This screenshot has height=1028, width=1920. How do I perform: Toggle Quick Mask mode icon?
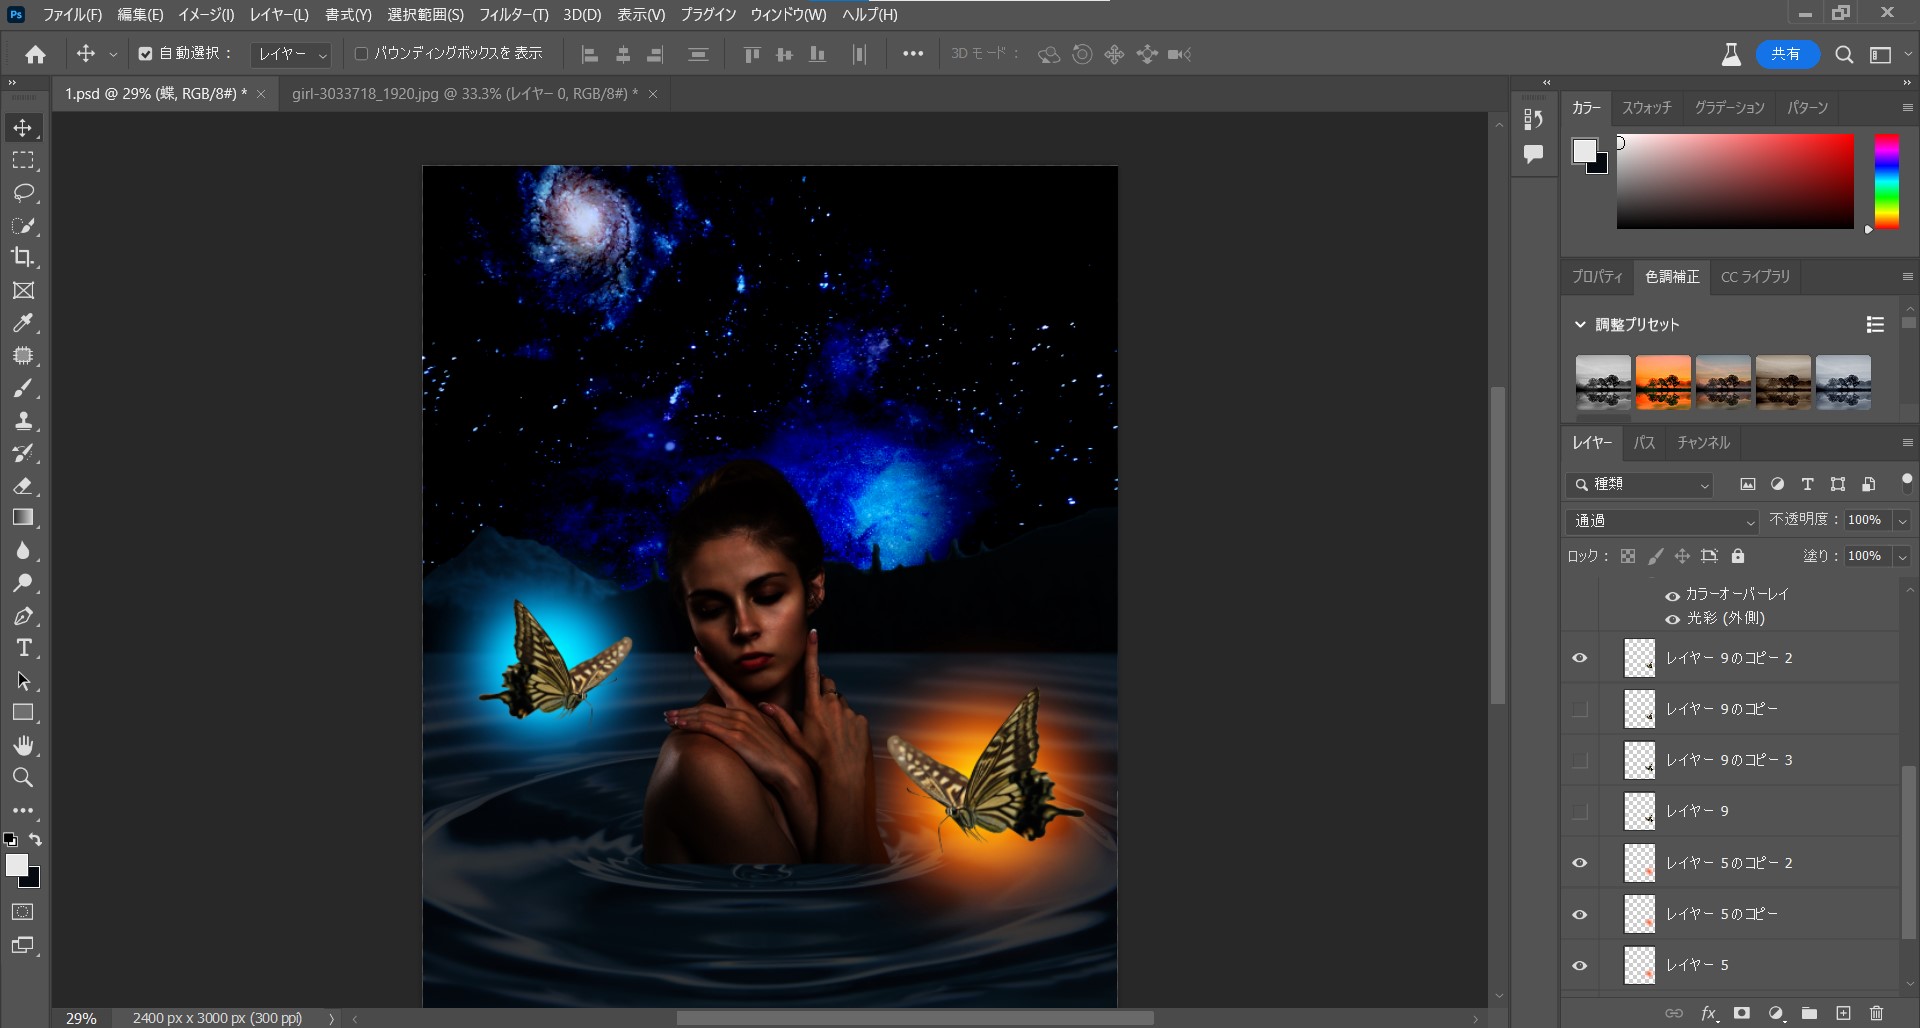23,912
